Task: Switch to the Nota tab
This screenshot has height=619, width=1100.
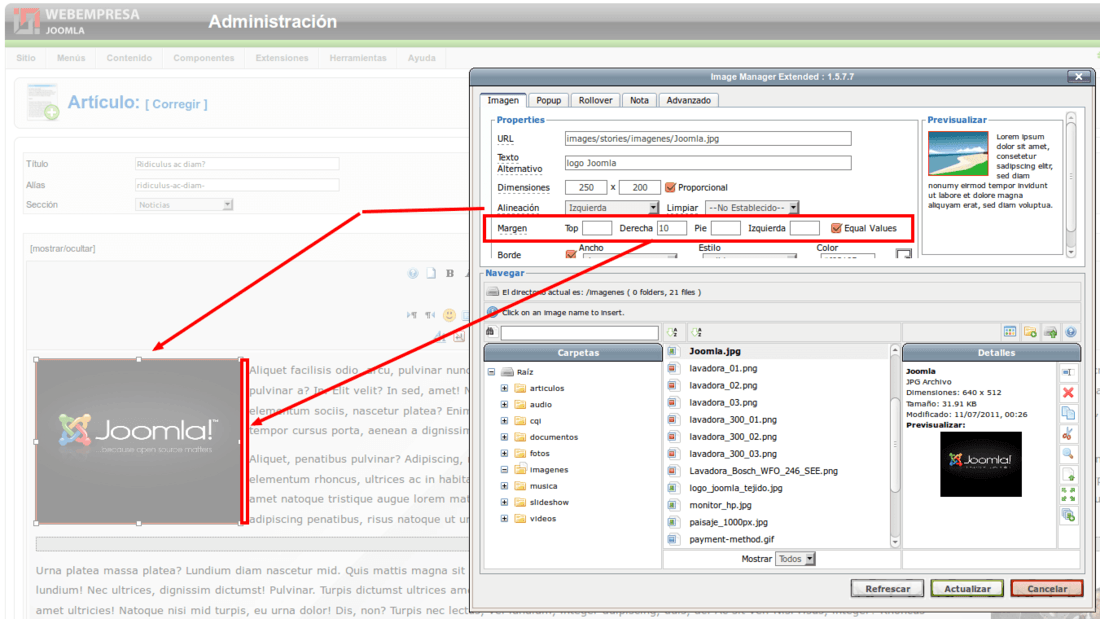Action: (x=639, y=100)
